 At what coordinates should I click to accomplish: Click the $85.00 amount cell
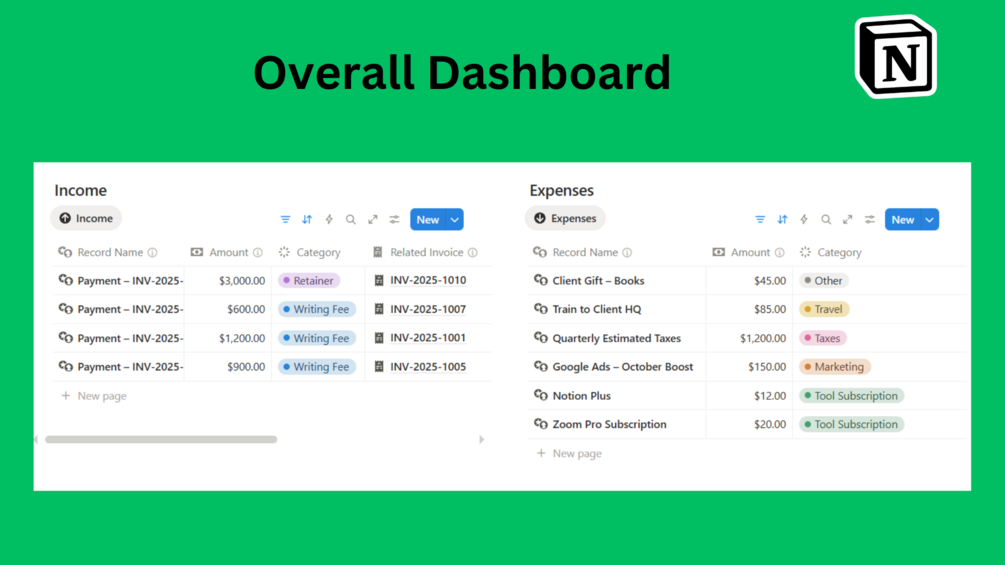pyautogui.click(x=749, y=309)
